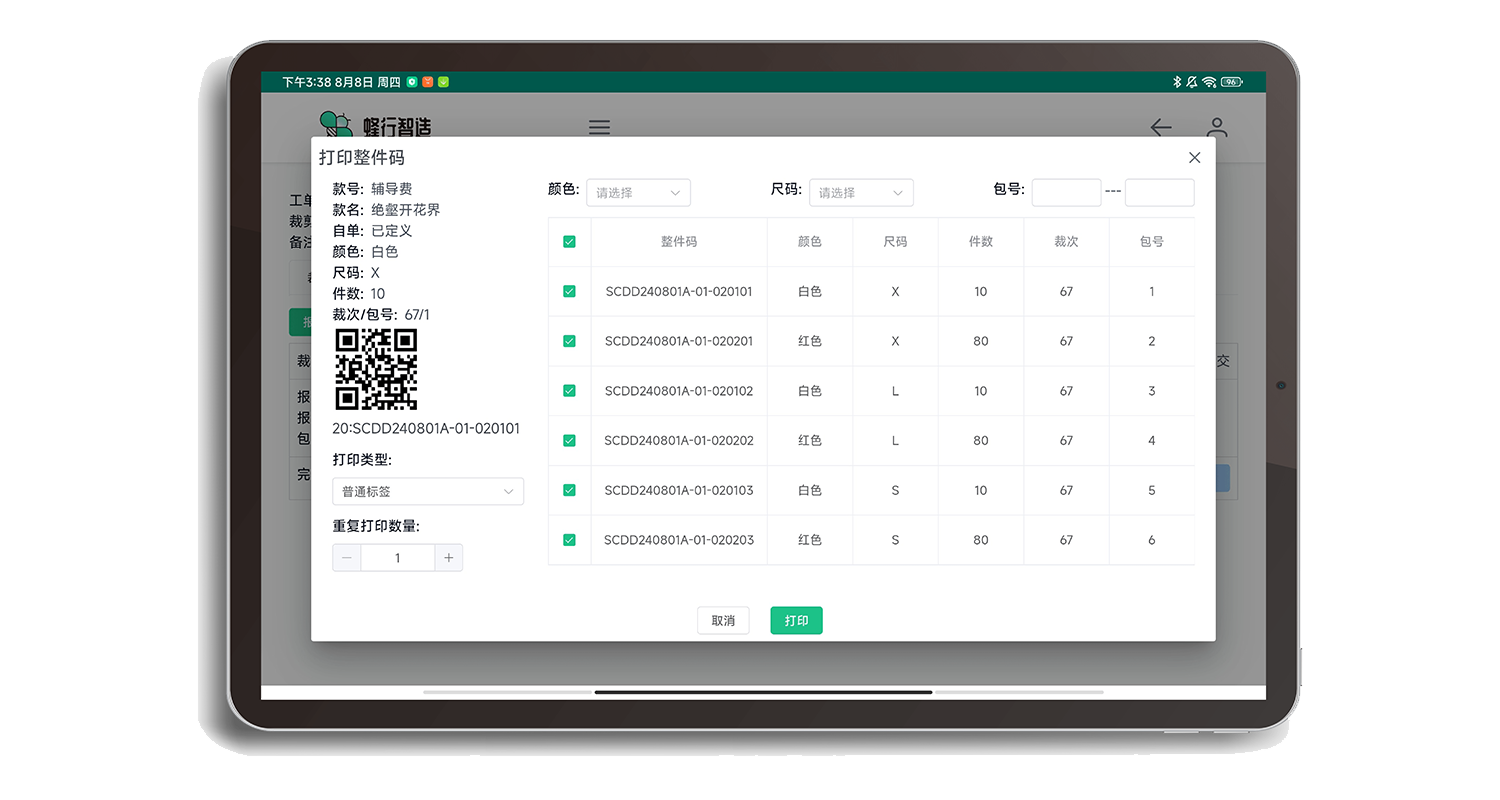Open the 颜色 selection dropdown

pos(638,192)
